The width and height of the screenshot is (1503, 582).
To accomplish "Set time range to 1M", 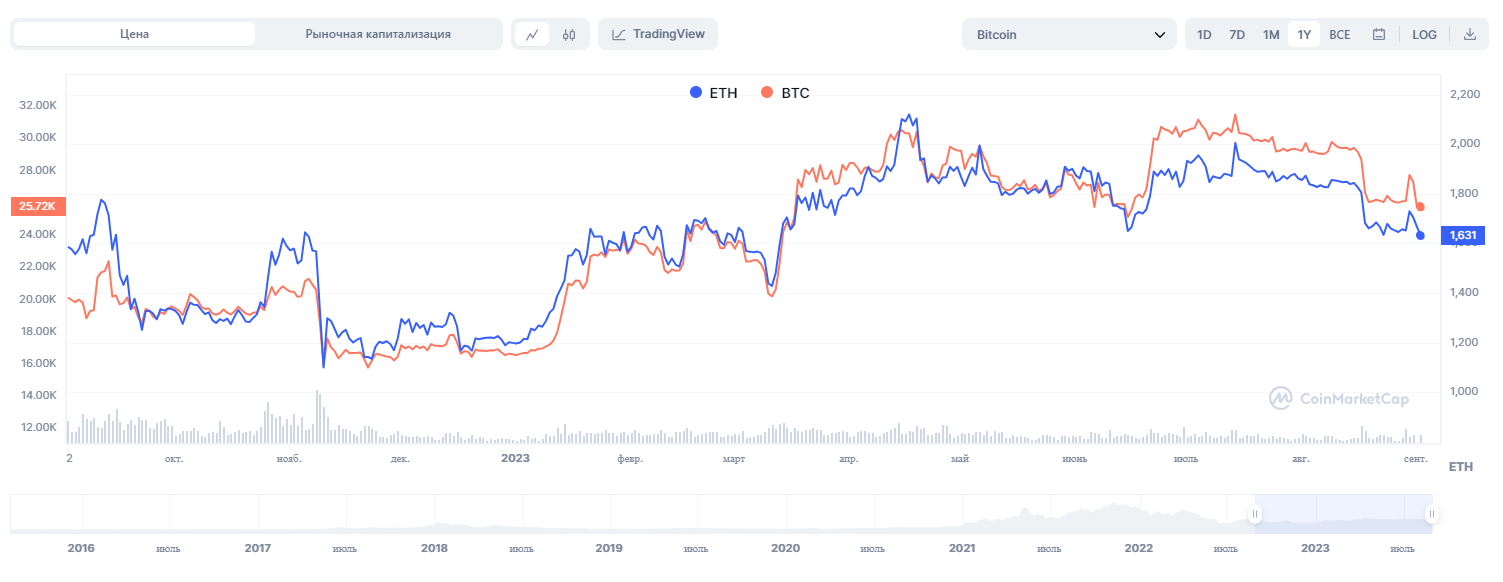I will pyautogui.click(x=1271, y=34).
